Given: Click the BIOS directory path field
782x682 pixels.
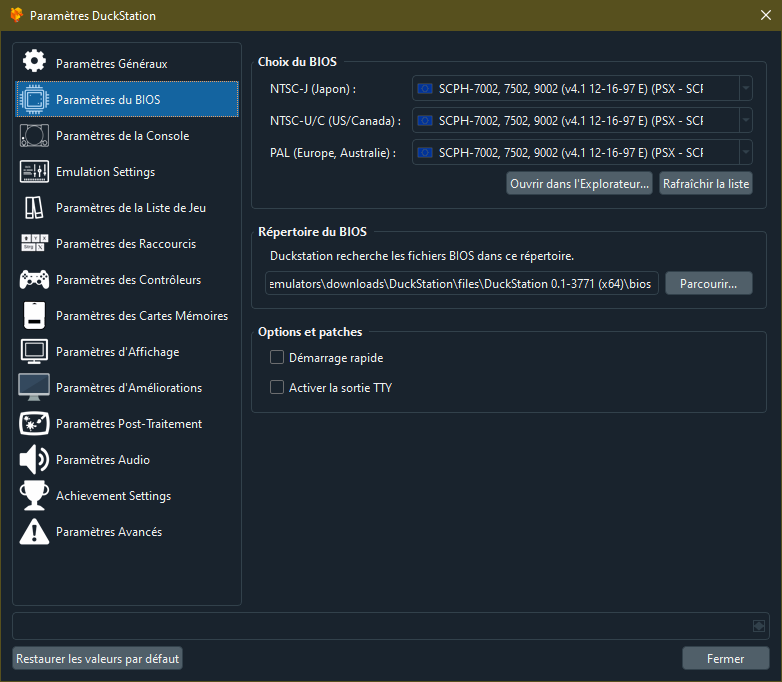Looking at the screenshot, I should click(461, 284).
